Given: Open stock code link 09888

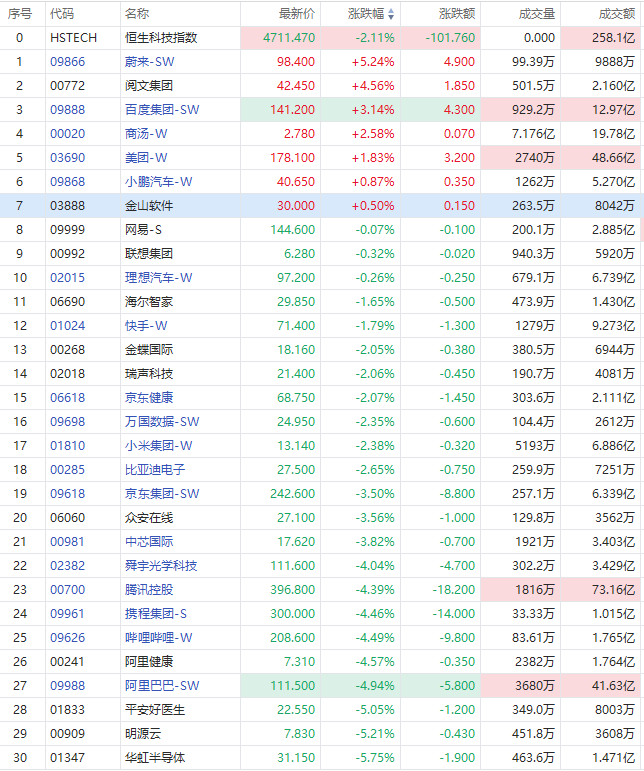Looking at the screenshot, I should coord(67,110).
